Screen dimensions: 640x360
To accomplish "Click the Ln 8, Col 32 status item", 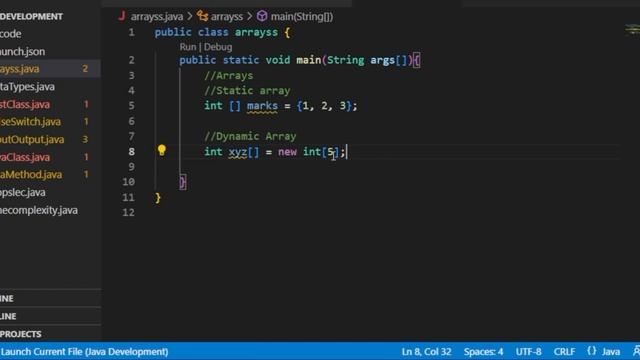I will [x=427, y=351].
